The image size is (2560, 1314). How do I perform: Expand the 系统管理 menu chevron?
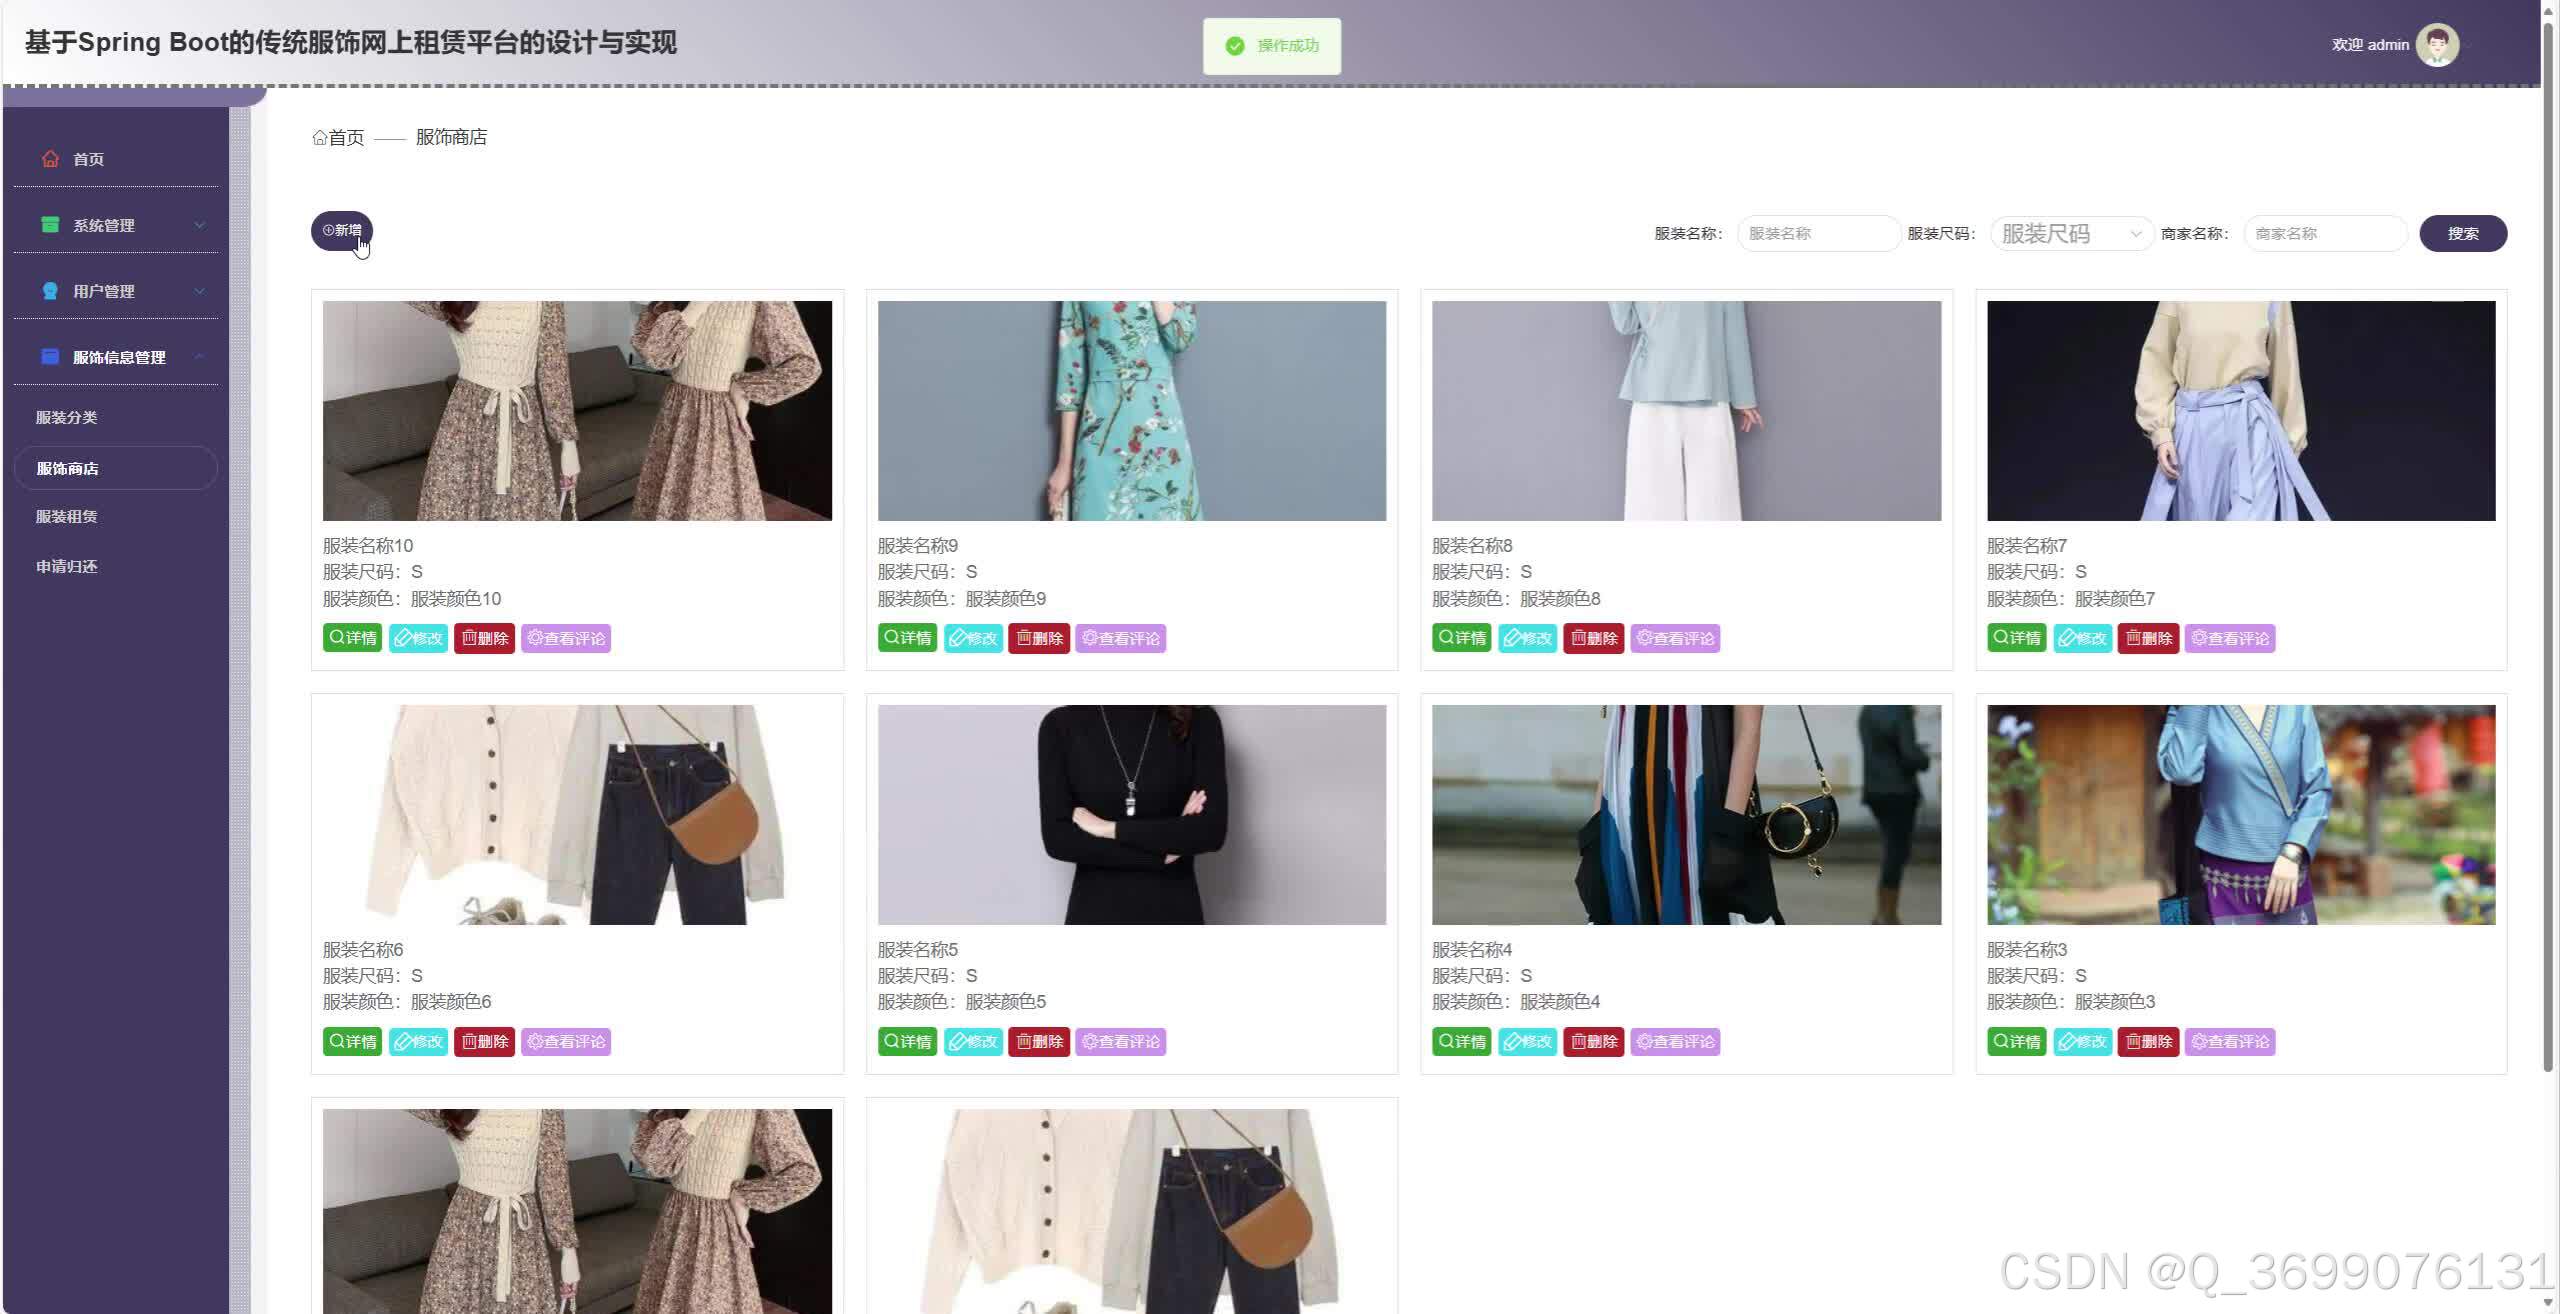point(199,225)
